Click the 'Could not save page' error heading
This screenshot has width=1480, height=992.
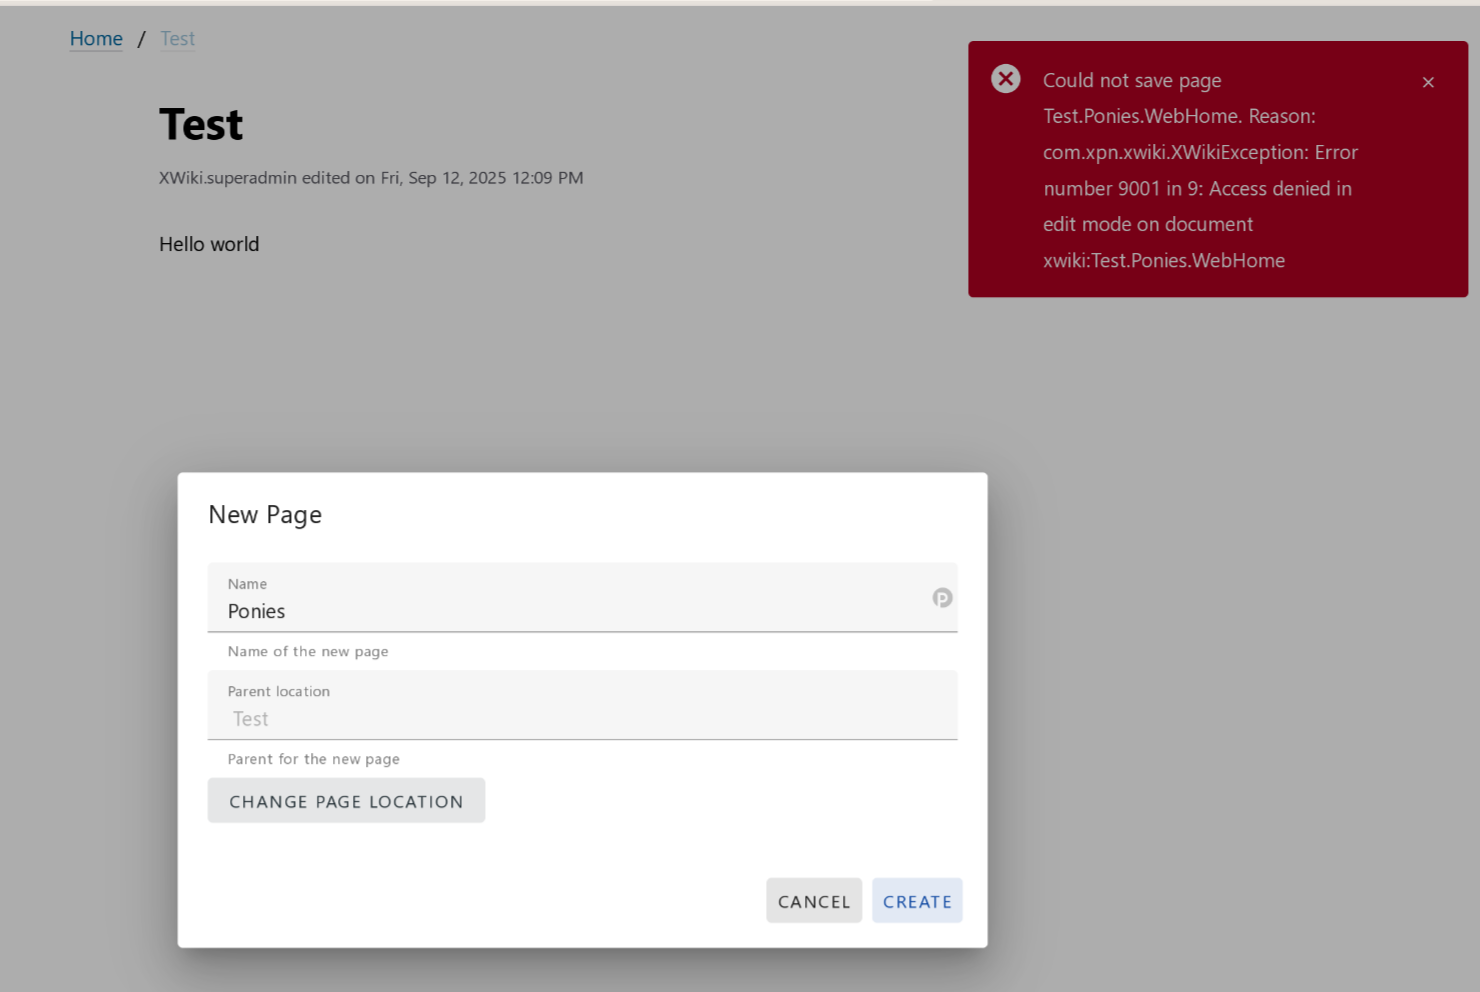1131,81
